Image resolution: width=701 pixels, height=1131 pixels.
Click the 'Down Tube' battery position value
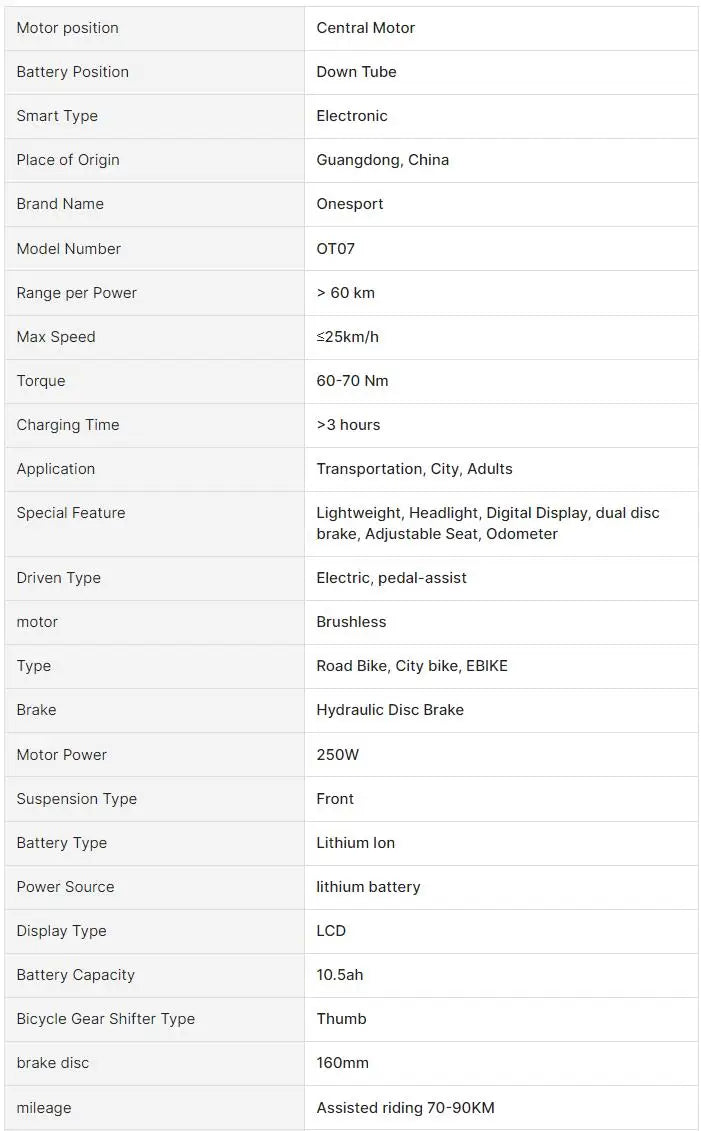tap(356, 72)
